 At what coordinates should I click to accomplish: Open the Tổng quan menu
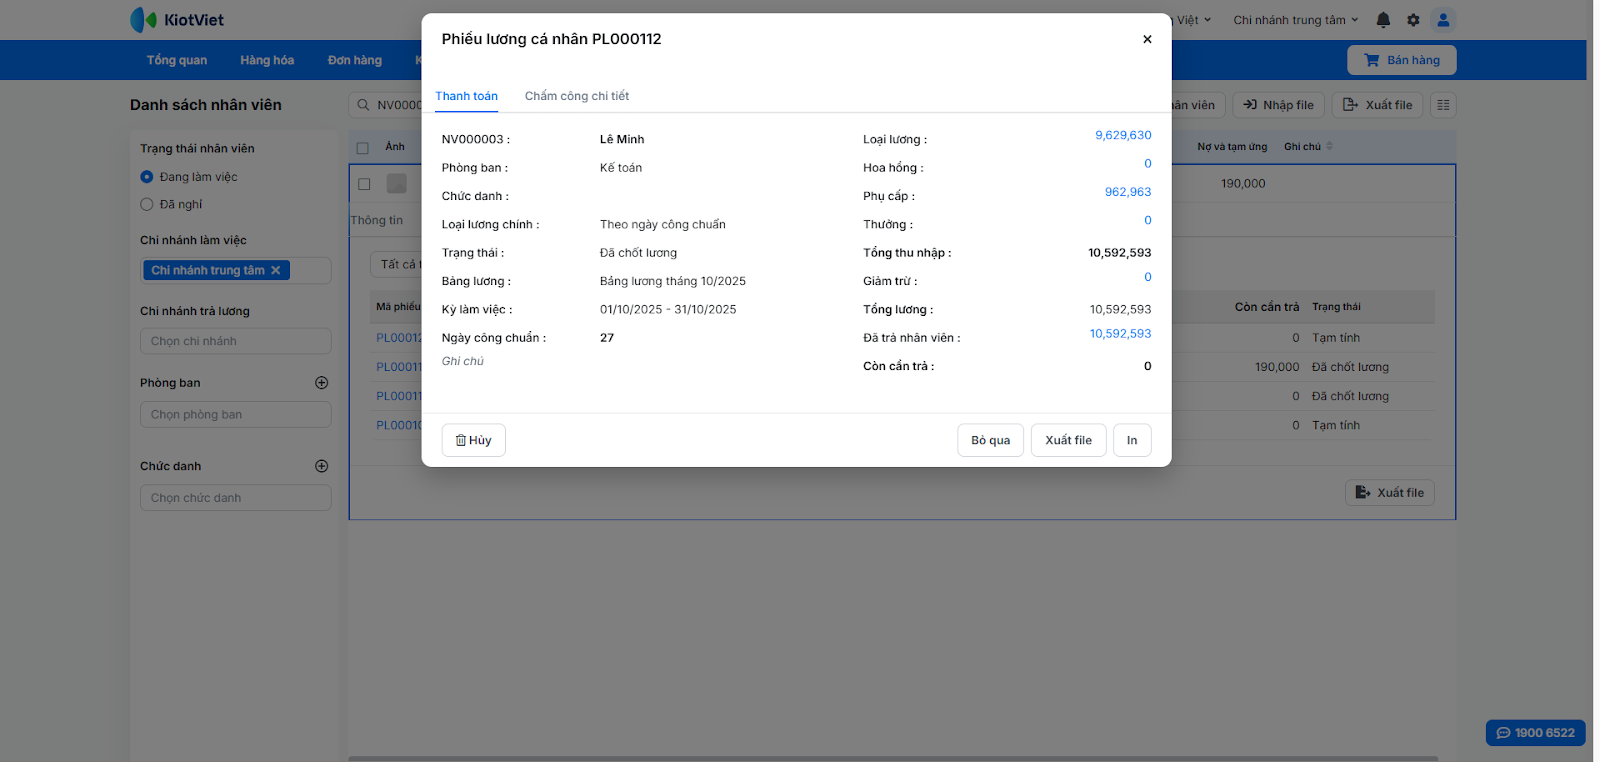point(177,60)
